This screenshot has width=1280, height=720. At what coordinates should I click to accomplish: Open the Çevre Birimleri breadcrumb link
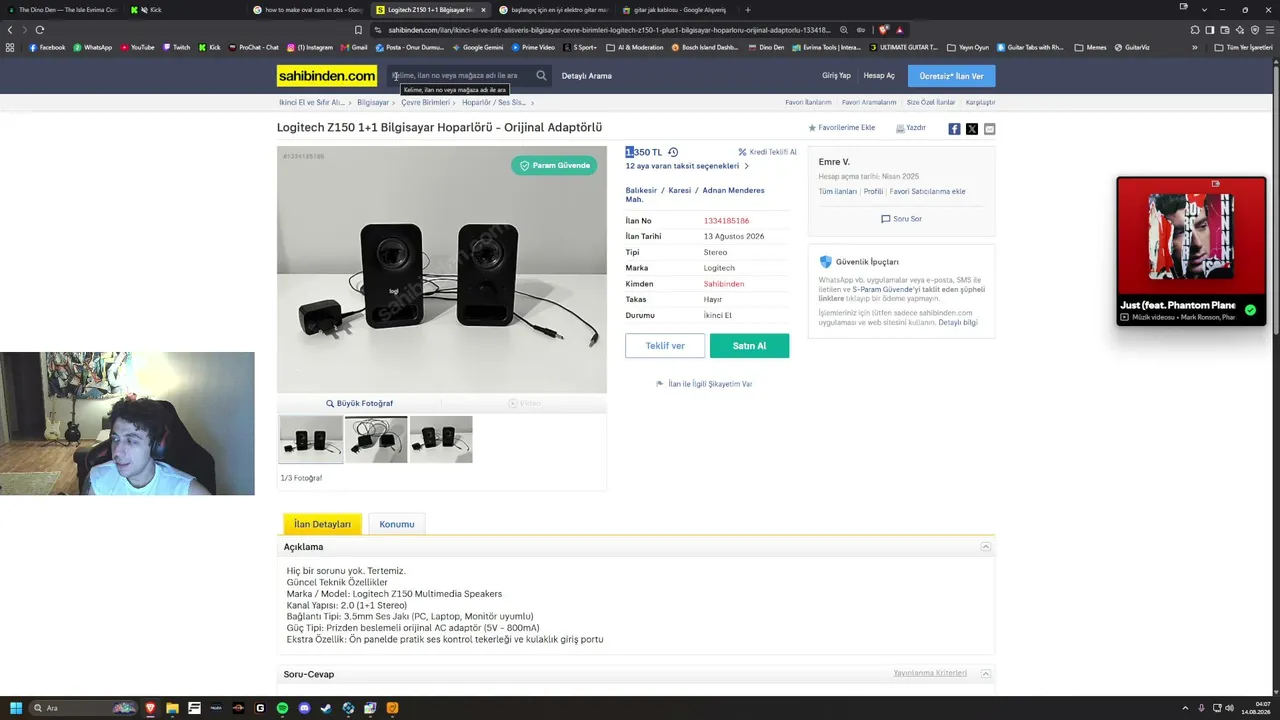point(425,102)
